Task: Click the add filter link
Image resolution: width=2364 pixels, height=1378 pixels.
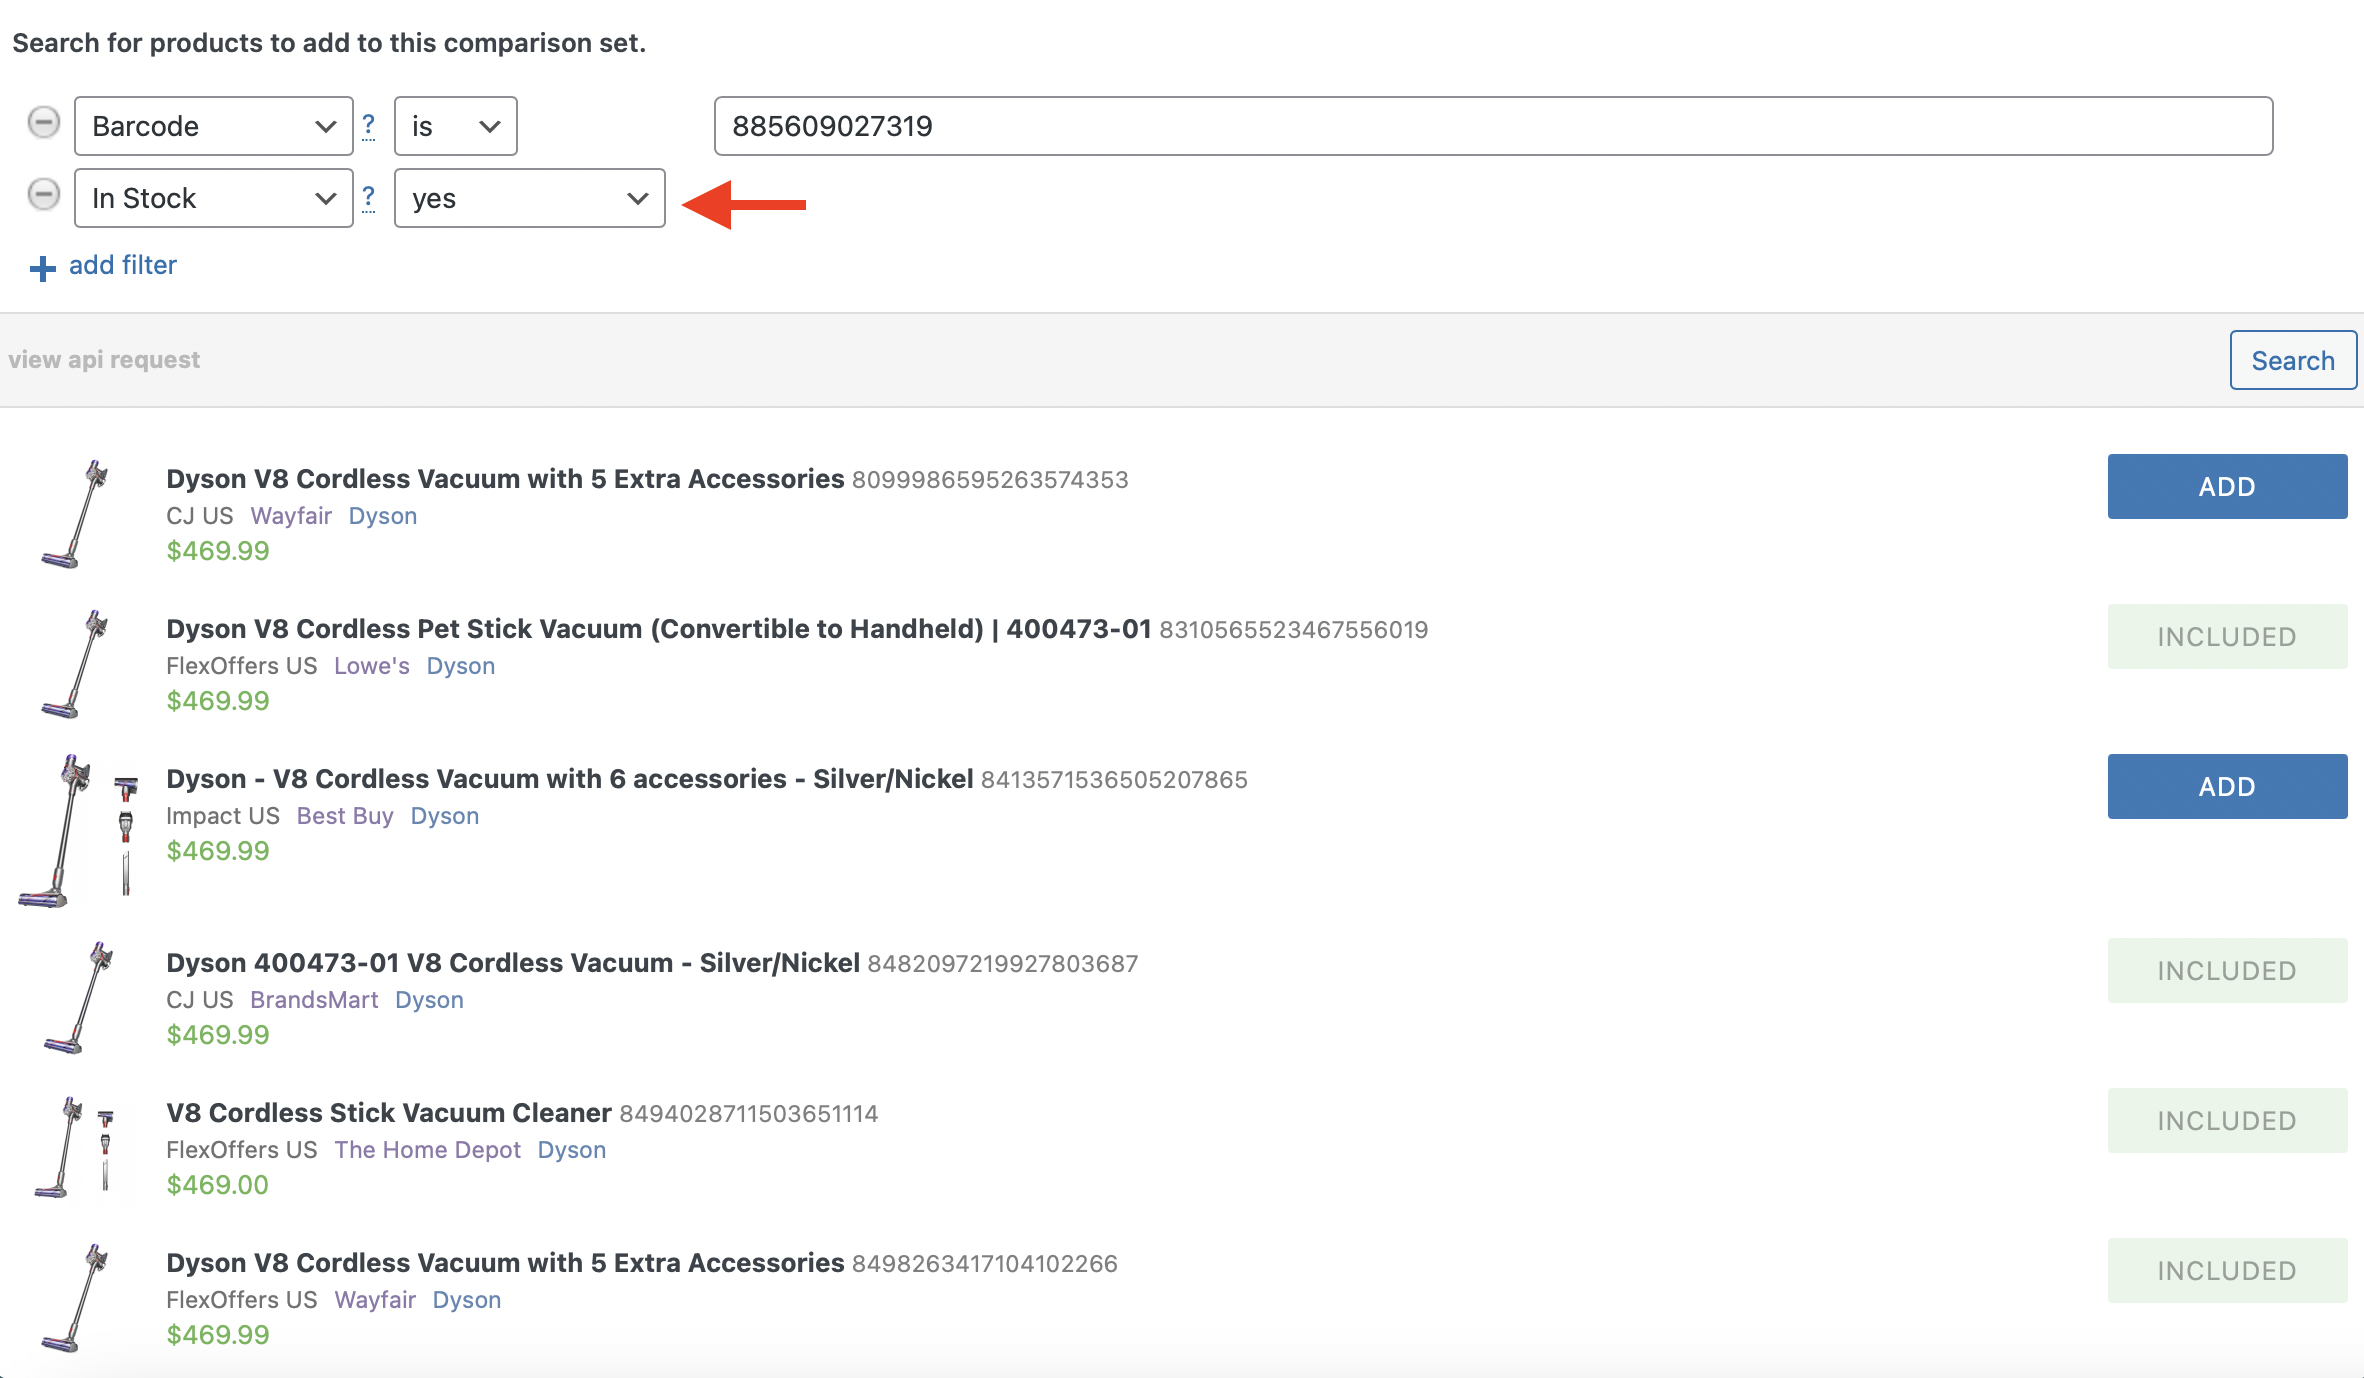Action: tap(122, 265)
